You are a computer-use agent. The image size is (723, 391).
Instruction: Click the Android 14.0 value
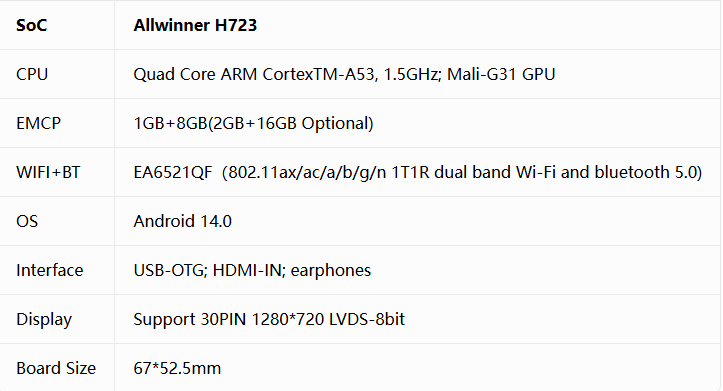point(183,221)
